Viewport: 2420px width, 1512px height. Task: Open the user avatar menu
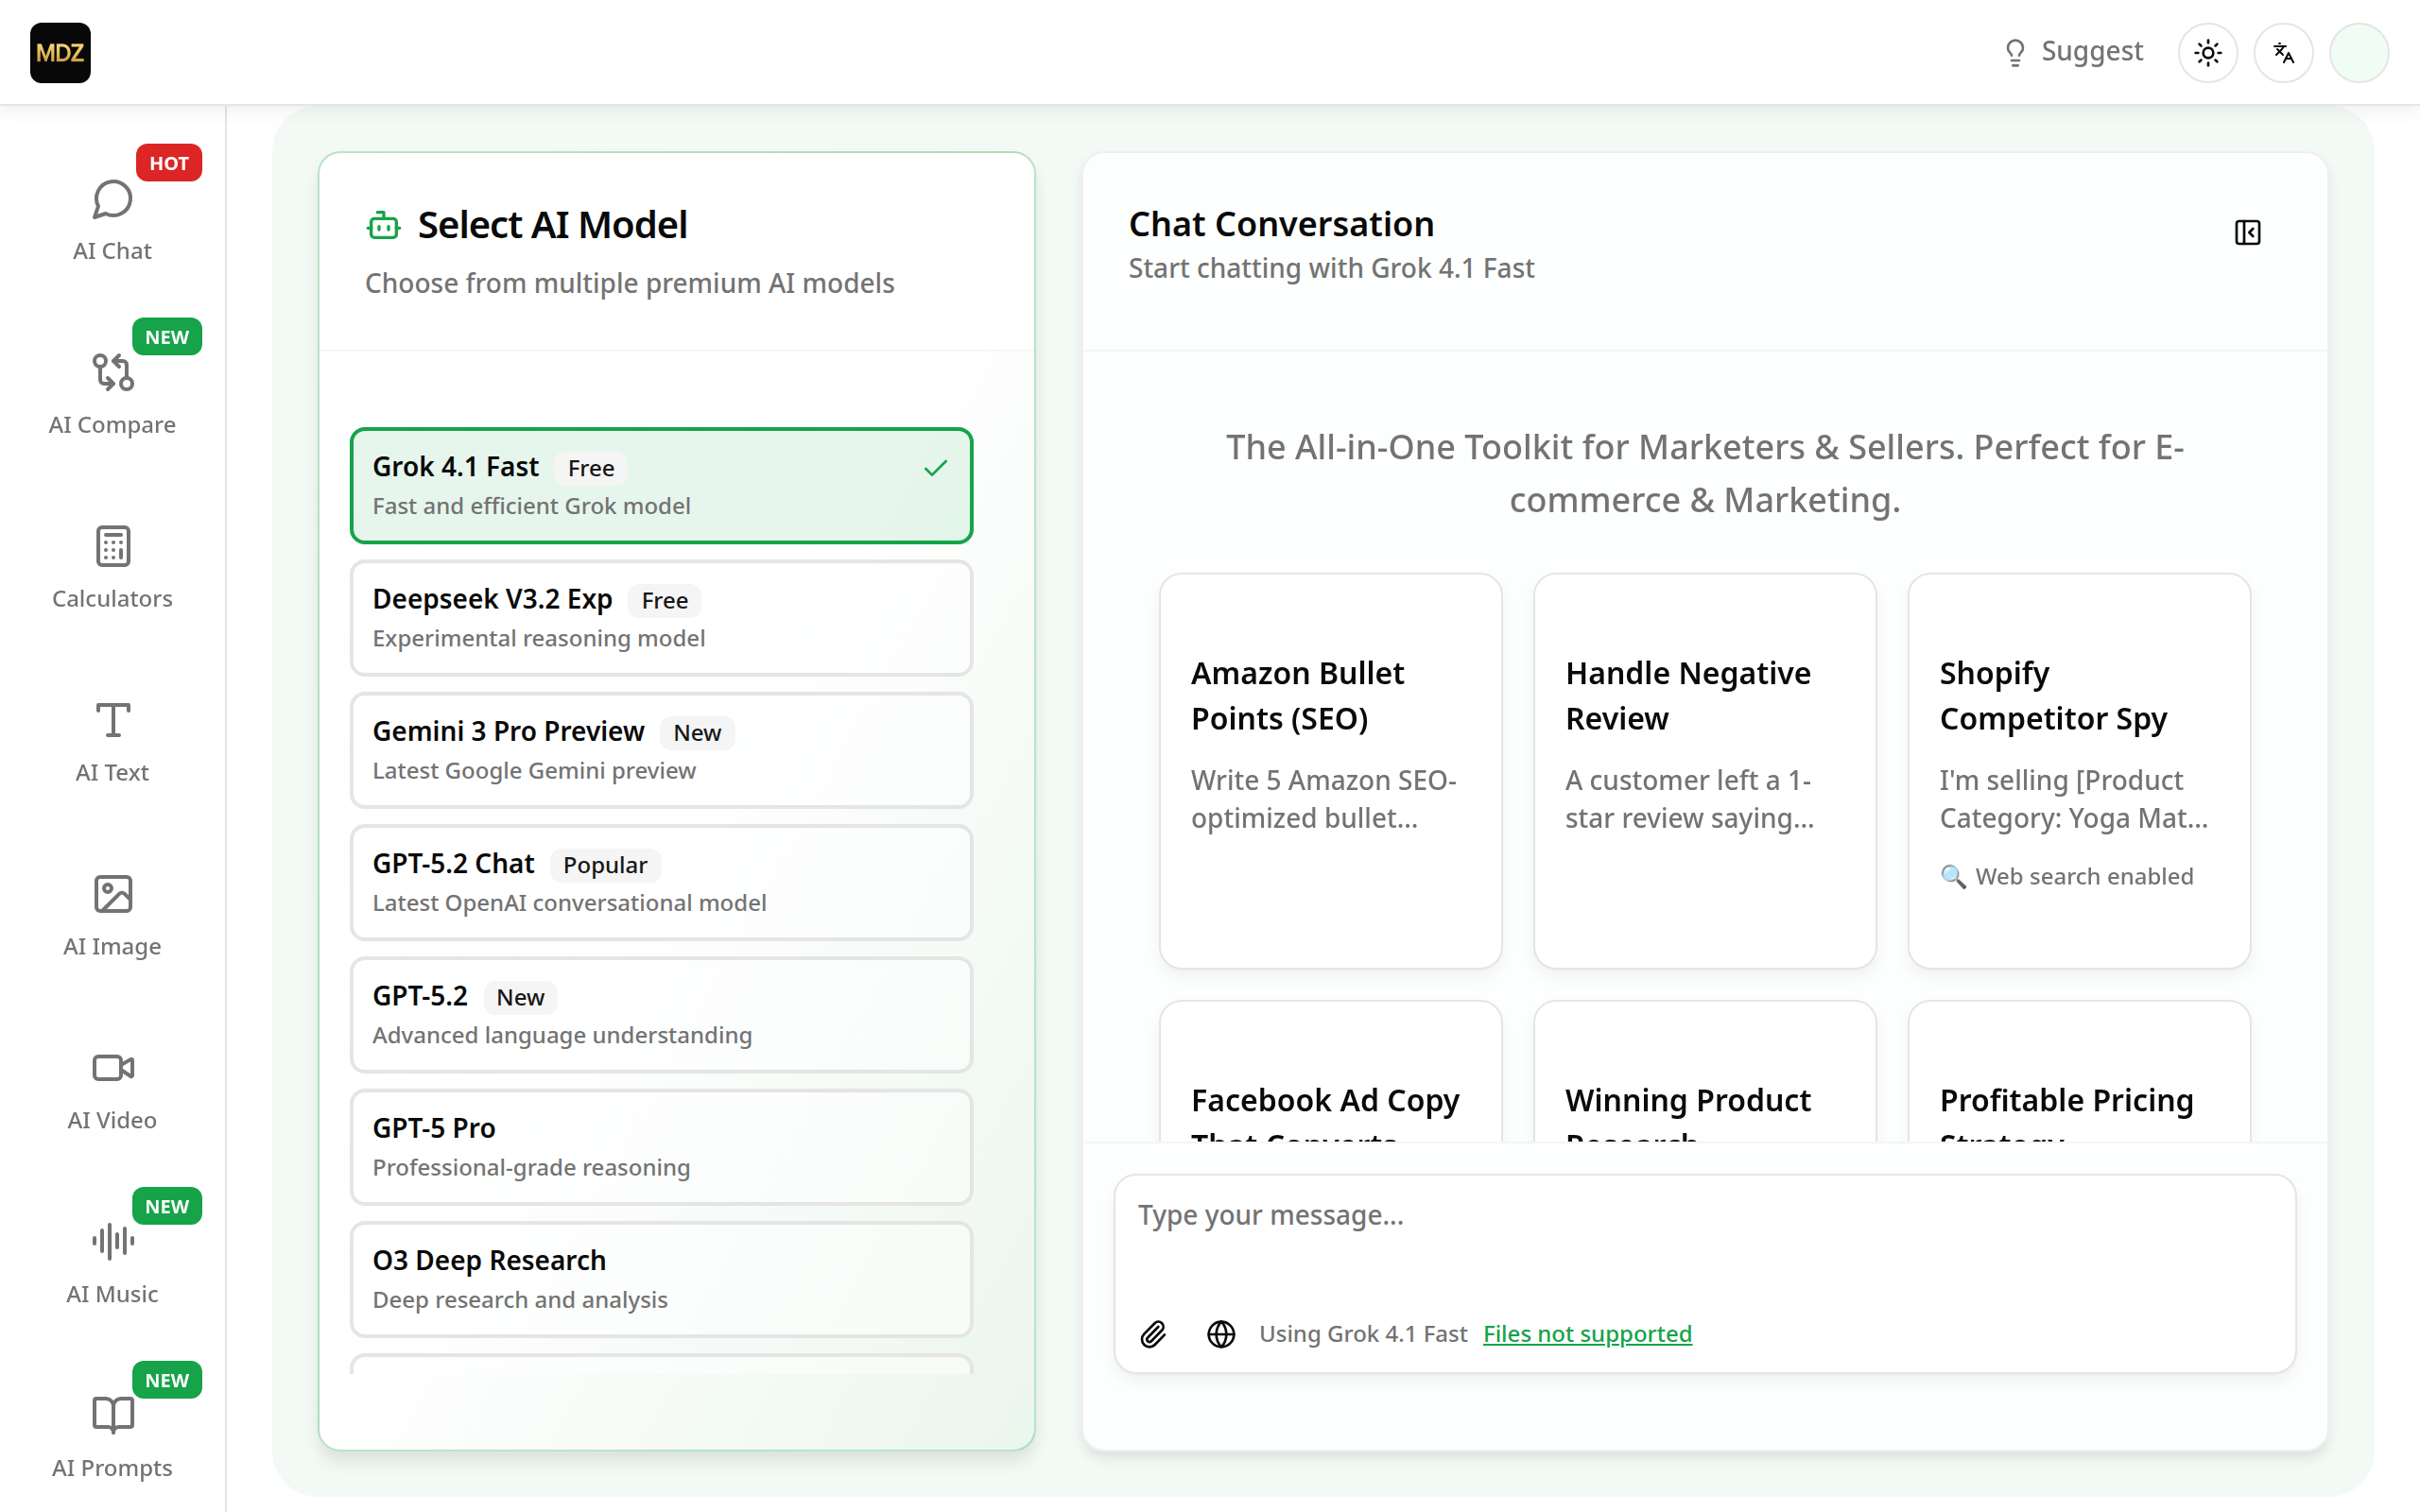point(2358,52)
